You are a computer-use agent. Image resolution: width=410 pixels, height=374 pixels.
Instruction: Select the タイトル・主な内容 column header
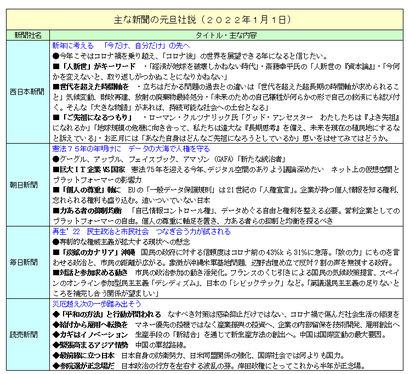pyautogui.click(x=226, y=35)
